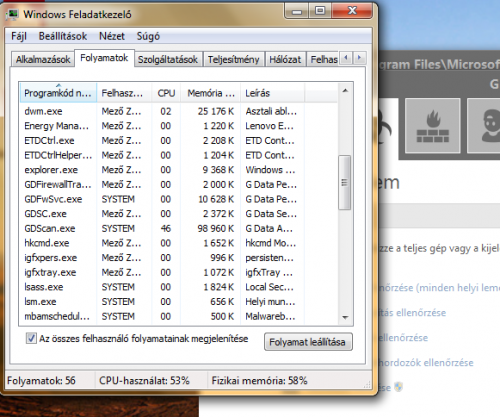
Task: Select the Folyamatok tab
Action: pos(104,58)
